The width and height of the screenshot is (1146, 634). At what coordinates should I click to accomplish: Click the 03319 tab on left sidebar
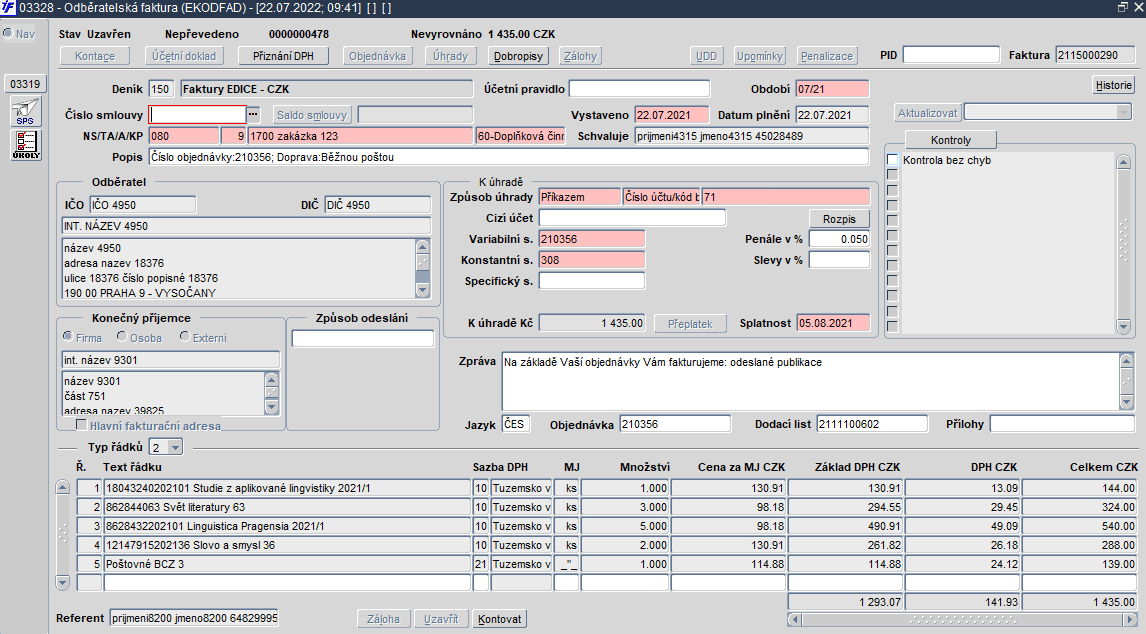tap(25, 84)
